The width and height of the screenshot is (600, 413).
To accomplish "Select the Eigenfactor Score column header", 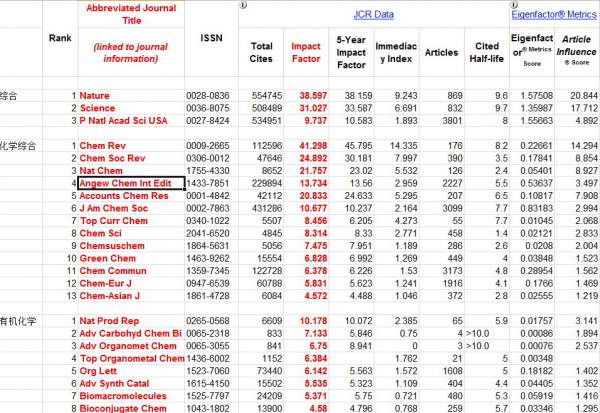I will [x=532, y=50].
